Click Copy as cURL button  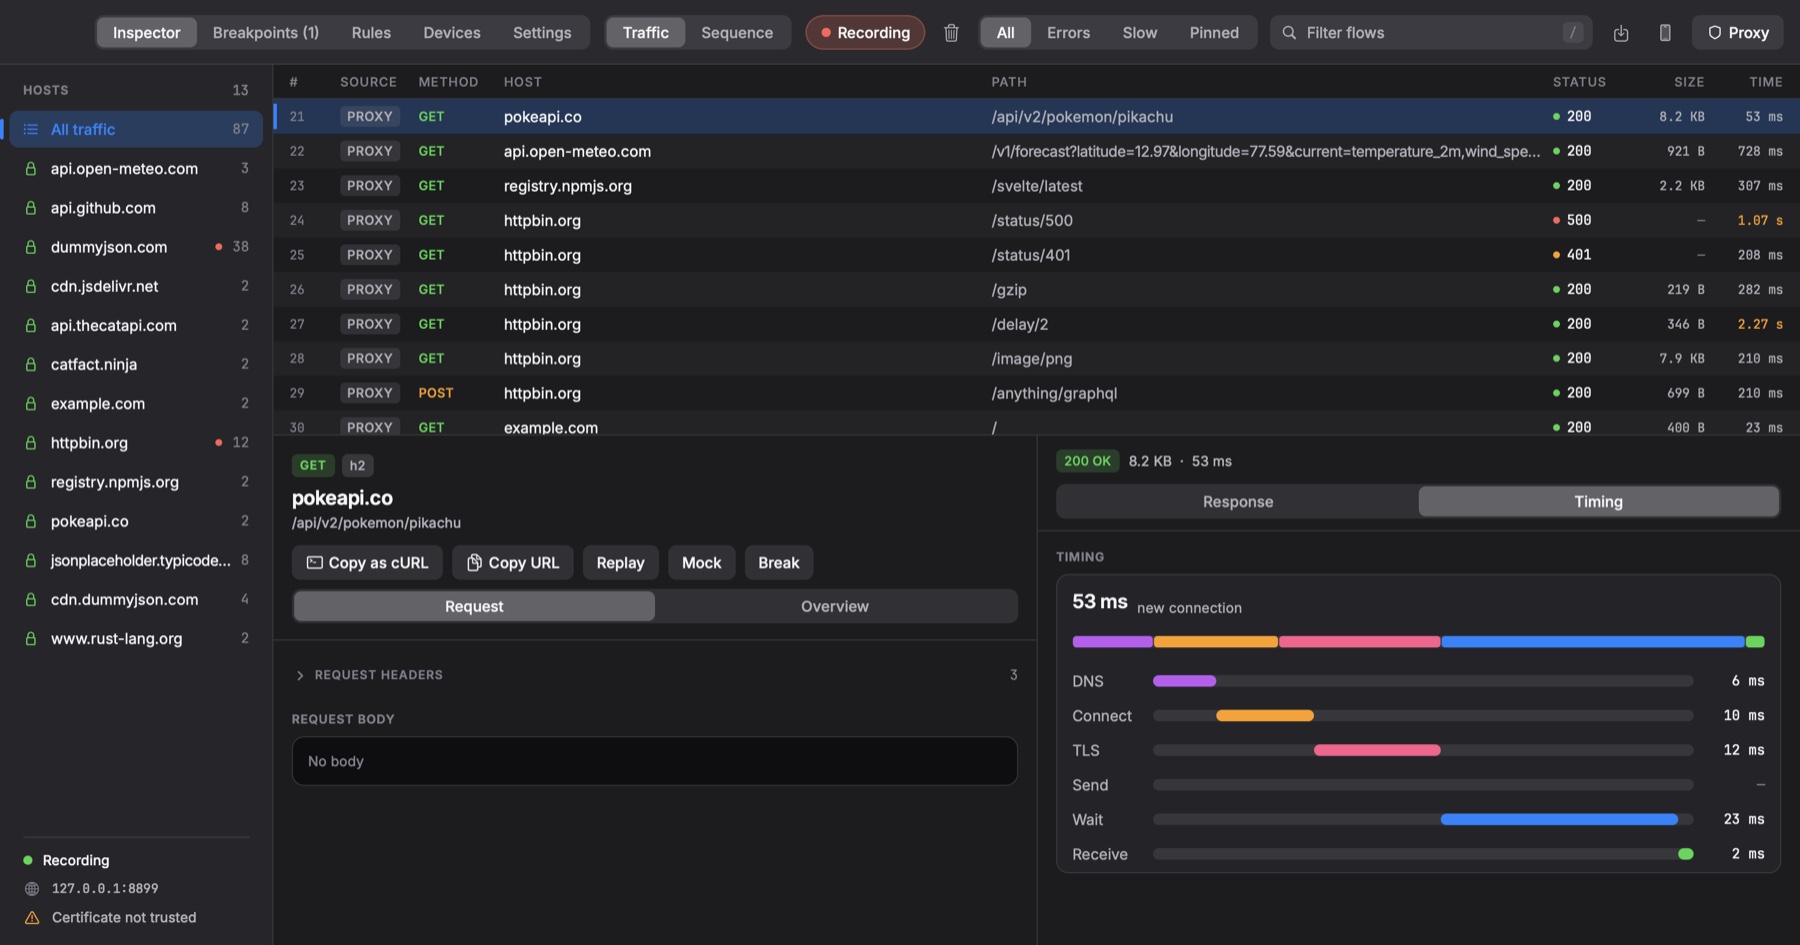(367, 562)
